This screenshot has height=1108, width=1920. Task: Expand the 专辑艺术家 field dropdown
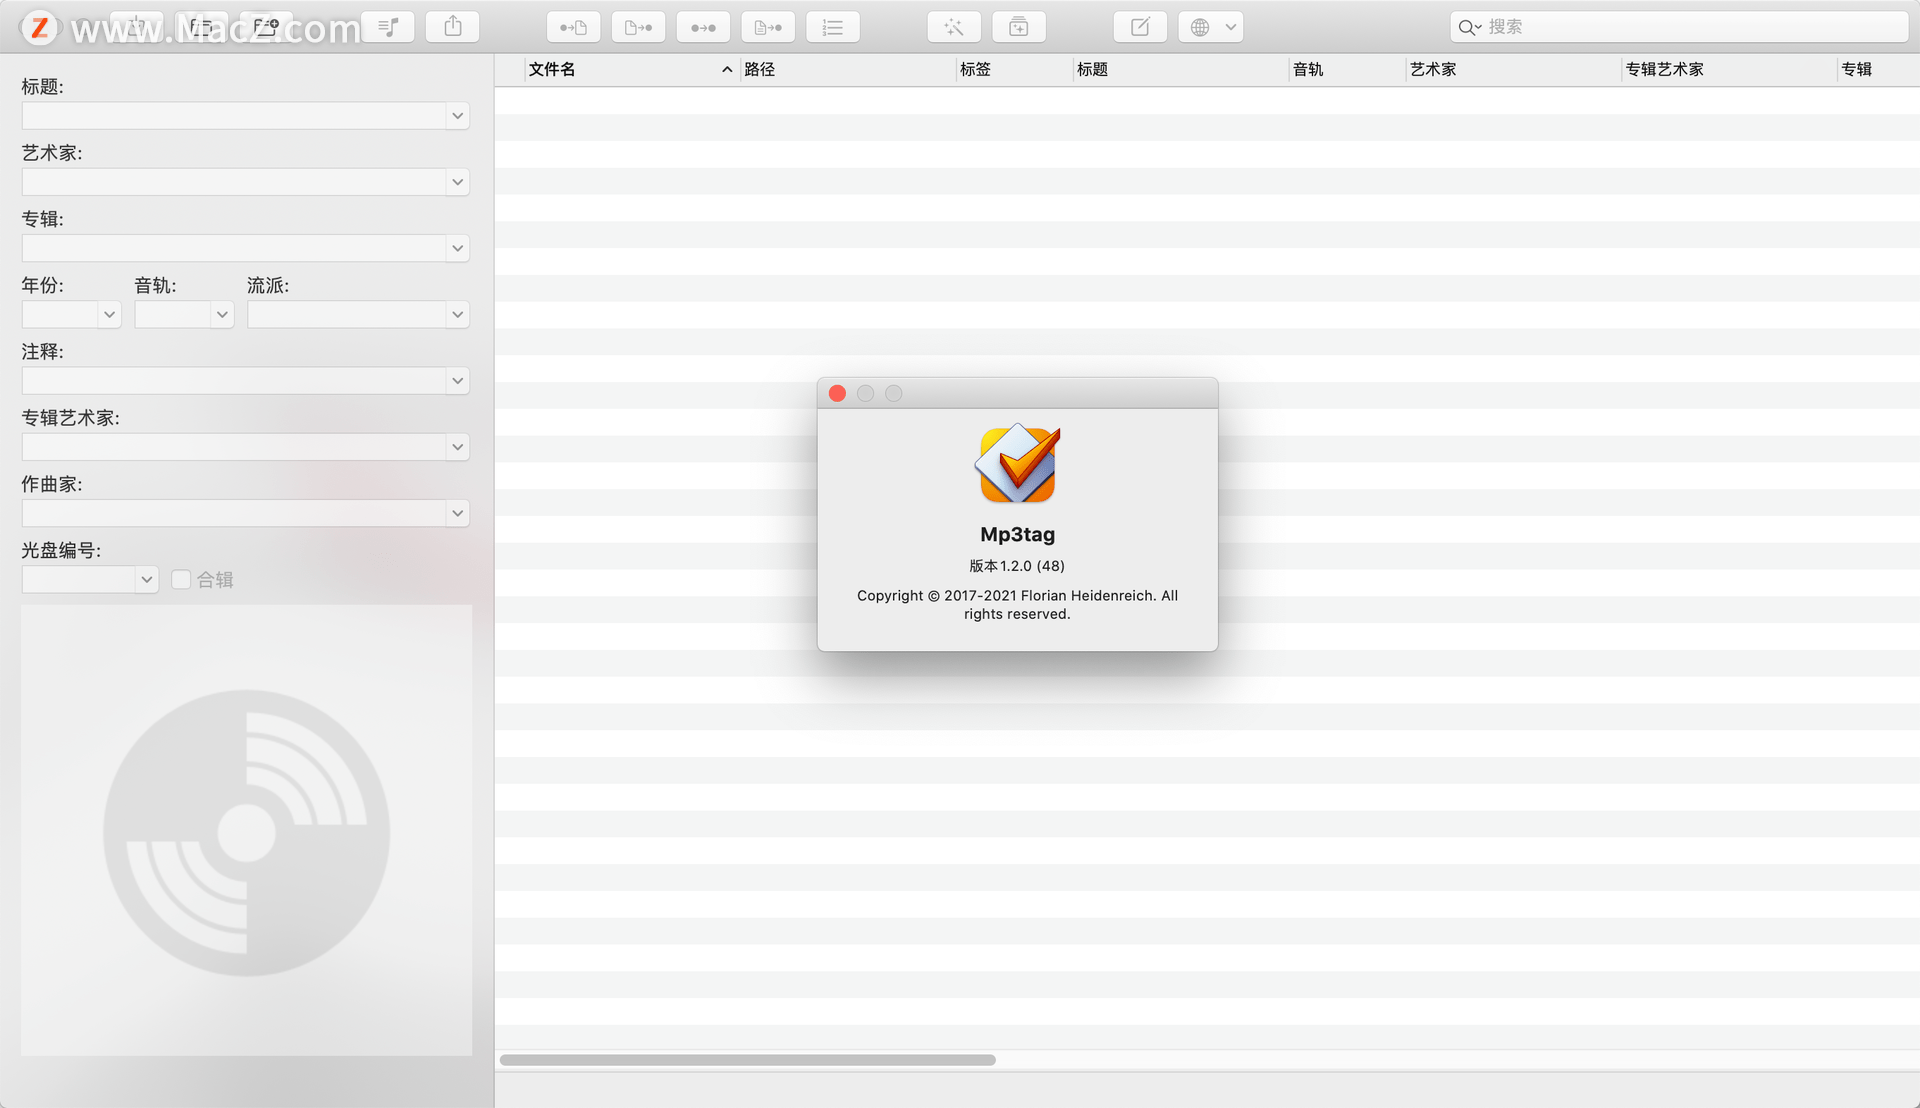pos(457,447)
